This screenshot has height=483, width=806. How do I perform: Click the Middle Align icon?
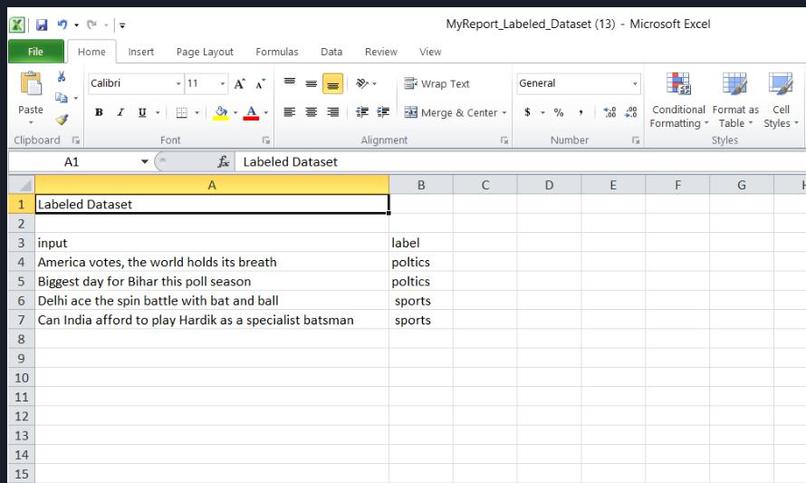[311, 83]
